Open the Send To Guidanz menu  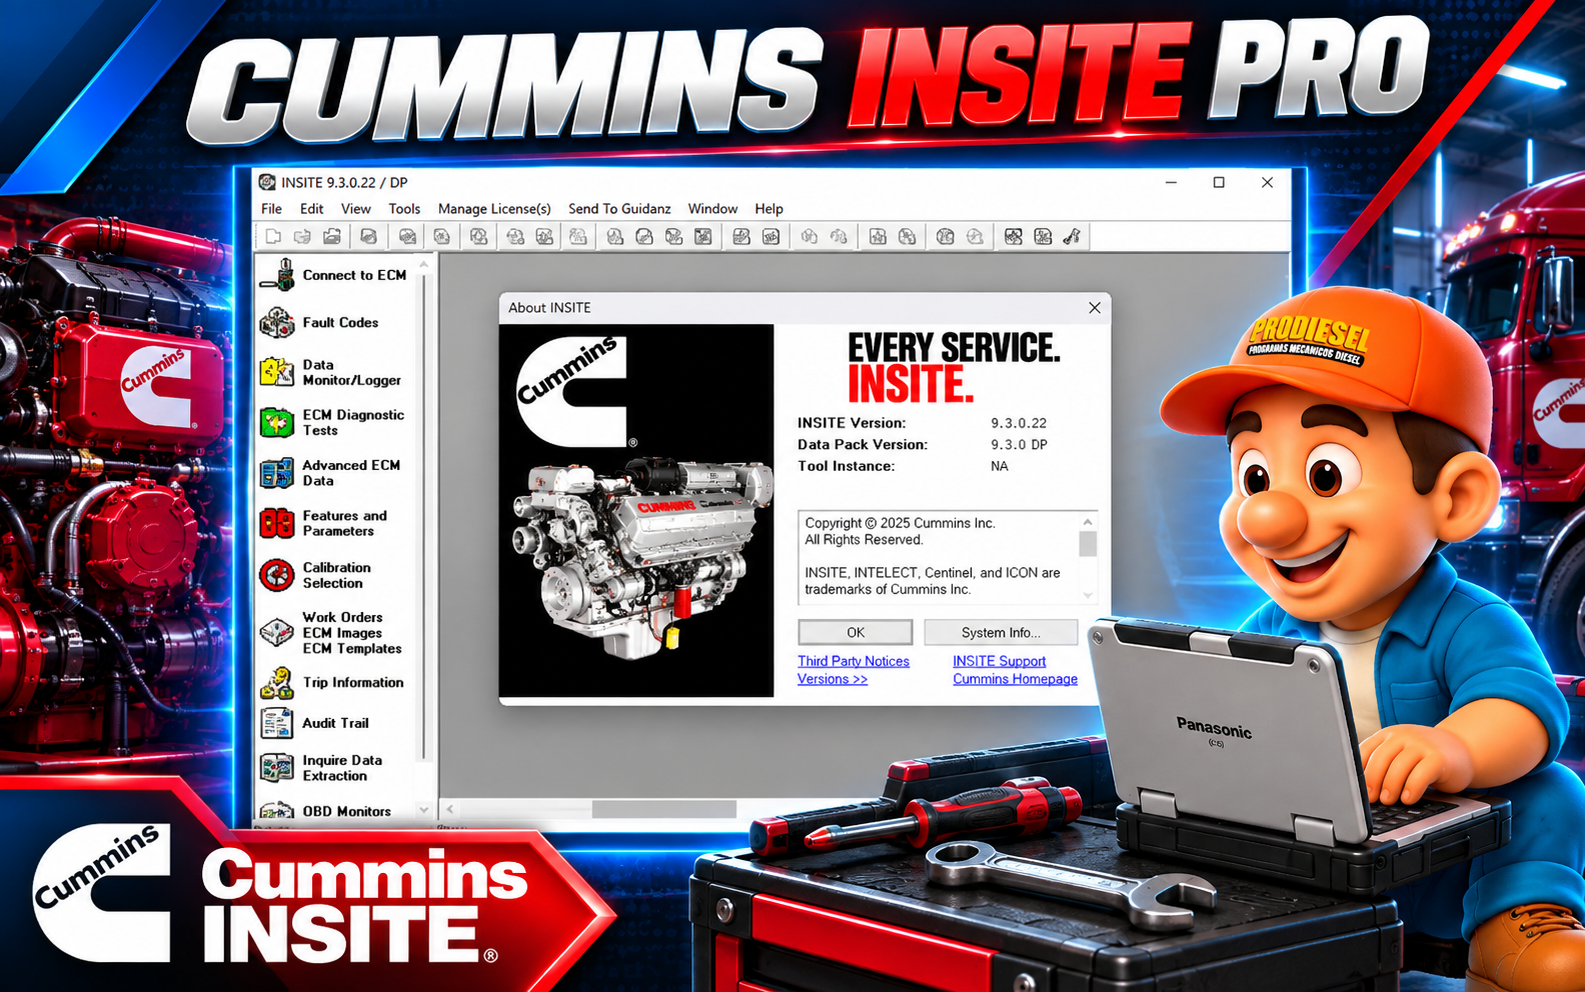(x=619, y=208)
